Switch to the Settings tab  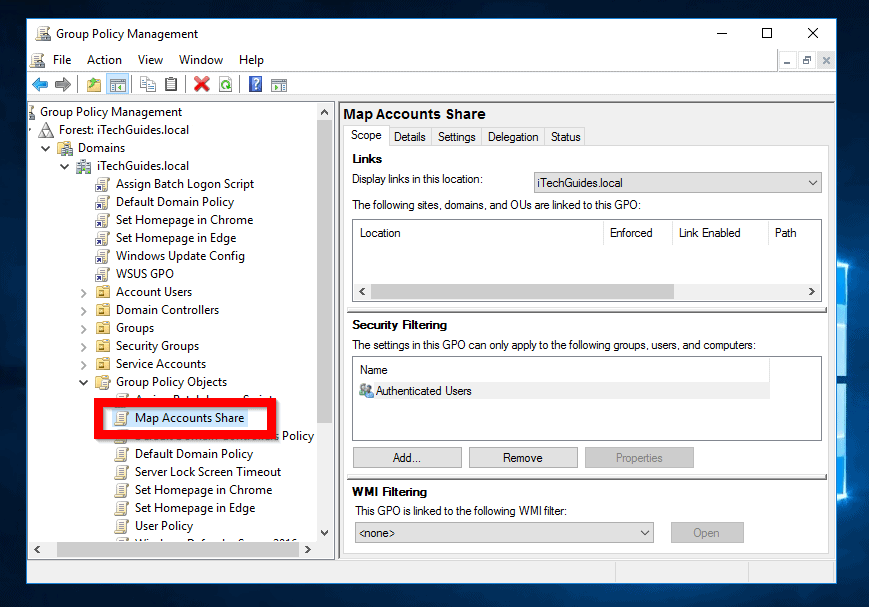click(x=456, y=136)
